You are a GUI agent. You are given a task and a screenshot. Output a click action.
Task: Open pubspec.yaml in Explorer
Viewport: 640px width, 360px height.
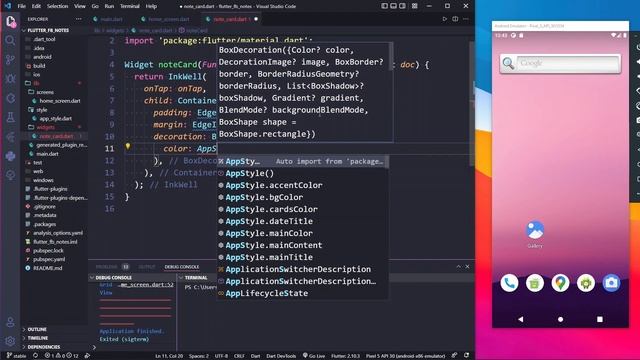coord(49,259)
